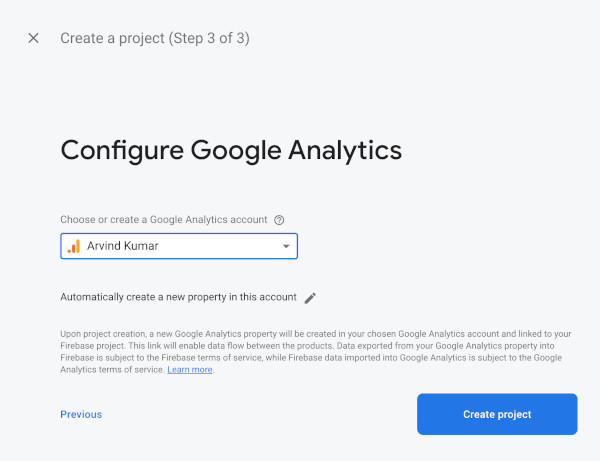The width and height of the screenshot is (600, 461).
Task: Expand the account dropdown arrow
Action: click(x=286, y=246)
